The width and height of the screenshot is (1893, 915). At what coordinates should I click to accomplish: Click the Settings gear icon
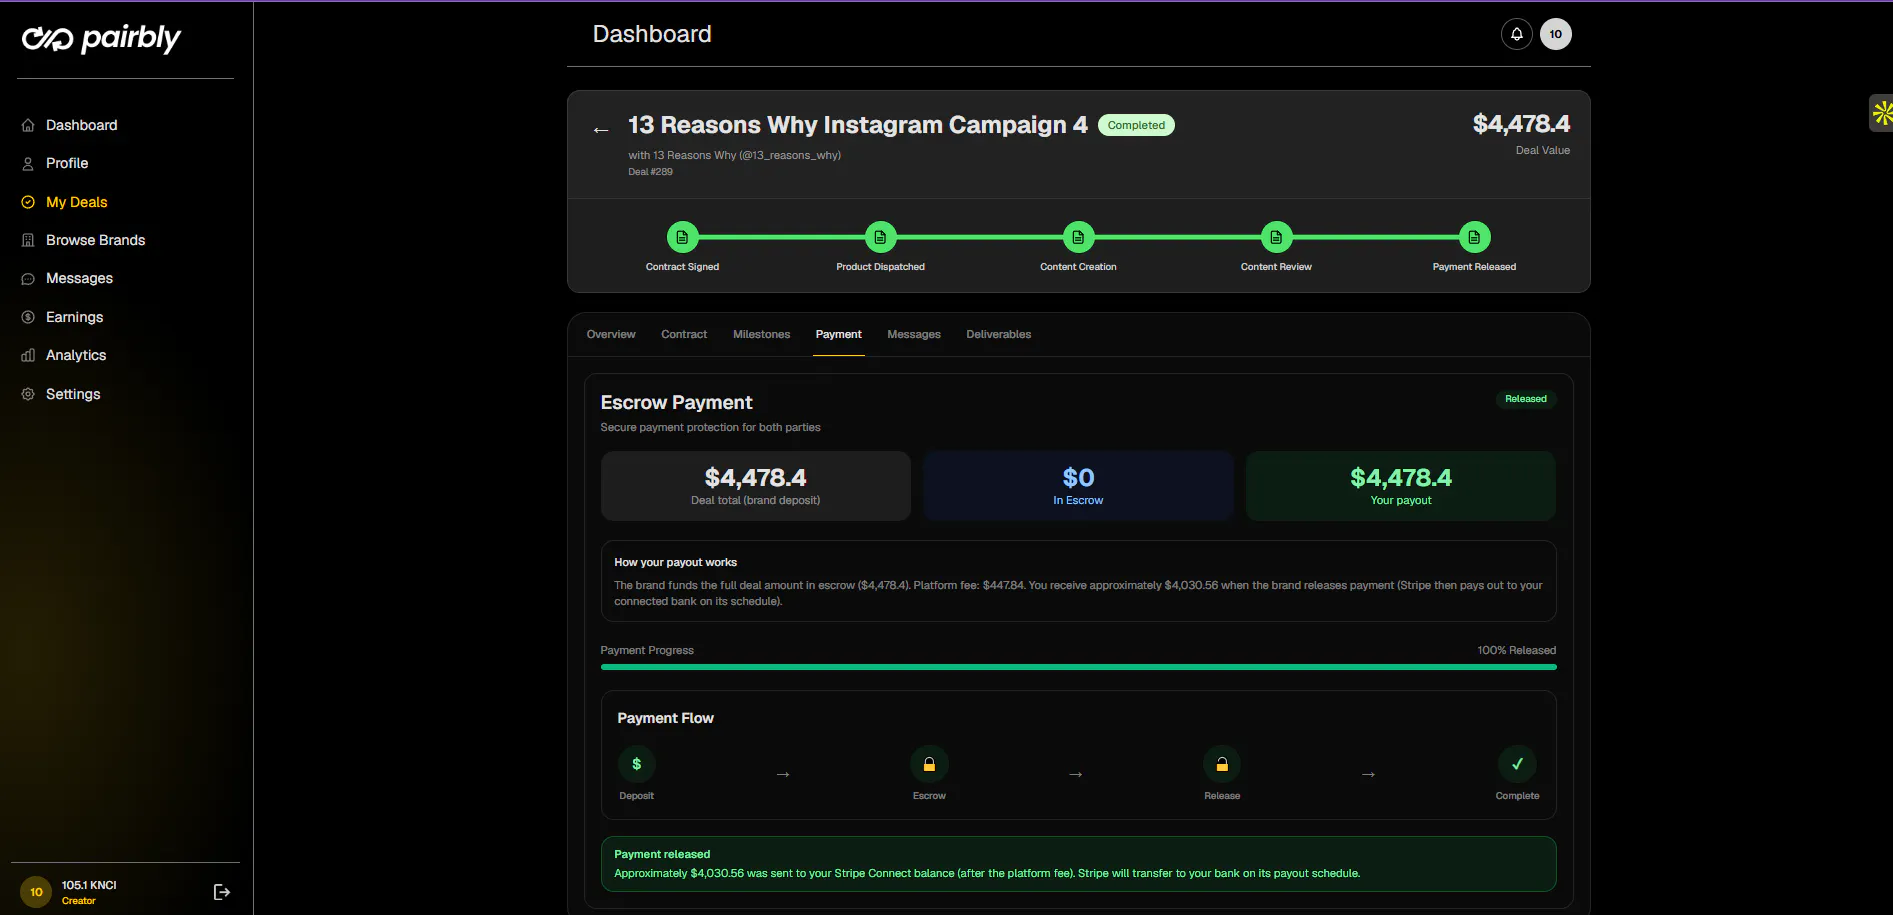coord(28,394)
